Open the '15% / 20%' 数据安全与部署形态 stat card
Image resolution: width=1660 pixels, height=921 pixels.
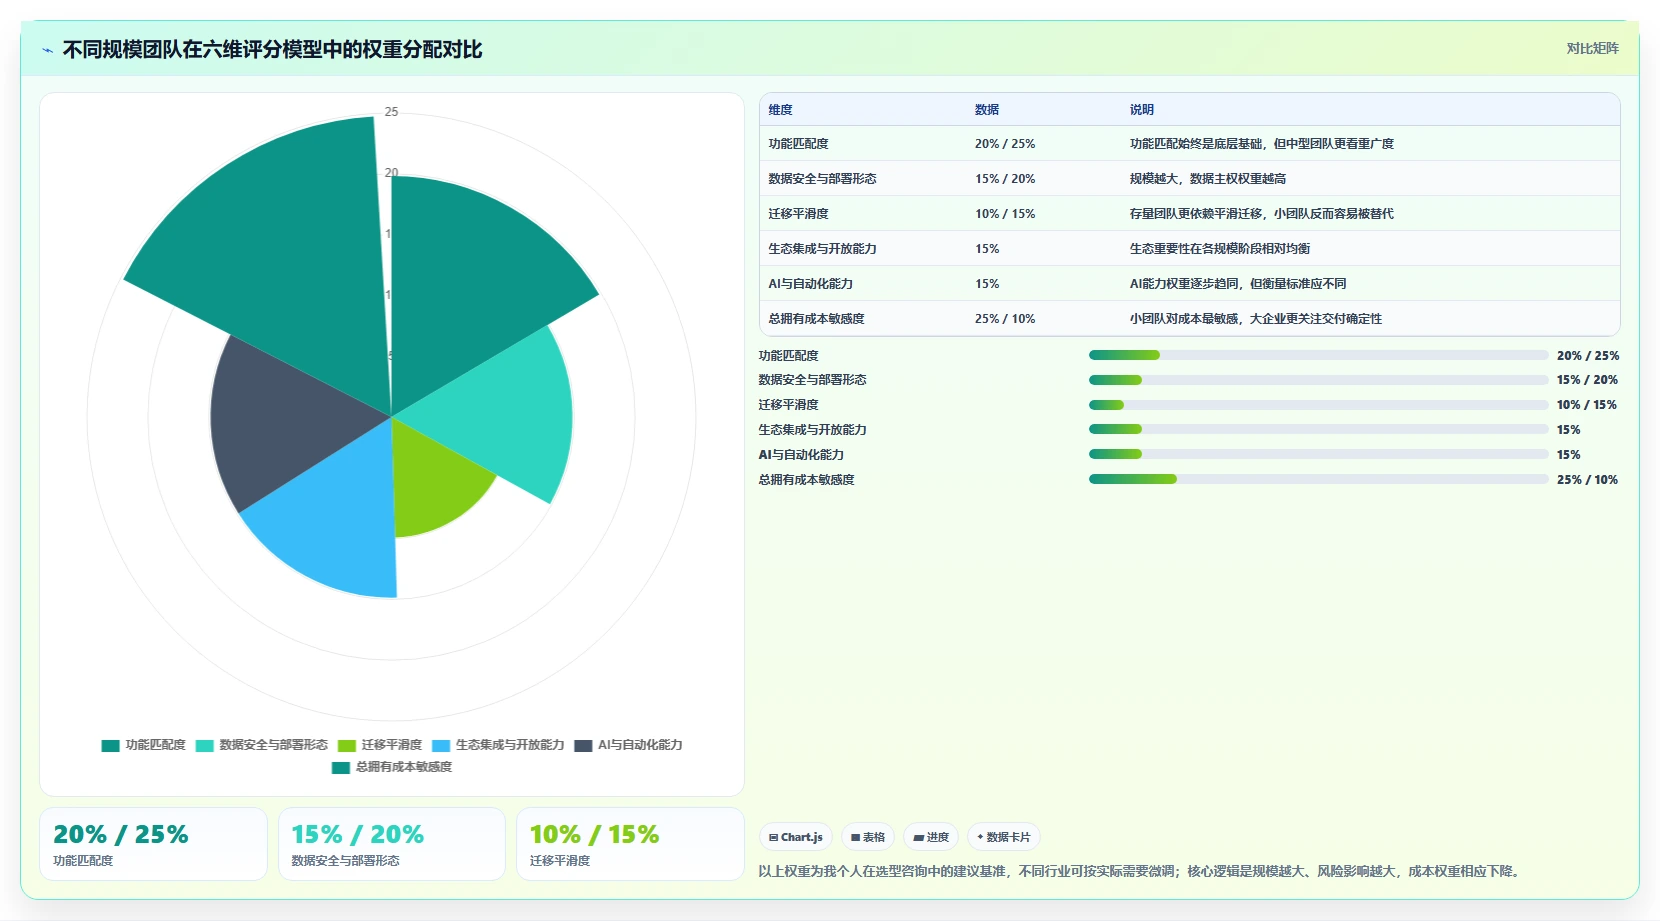391,844
